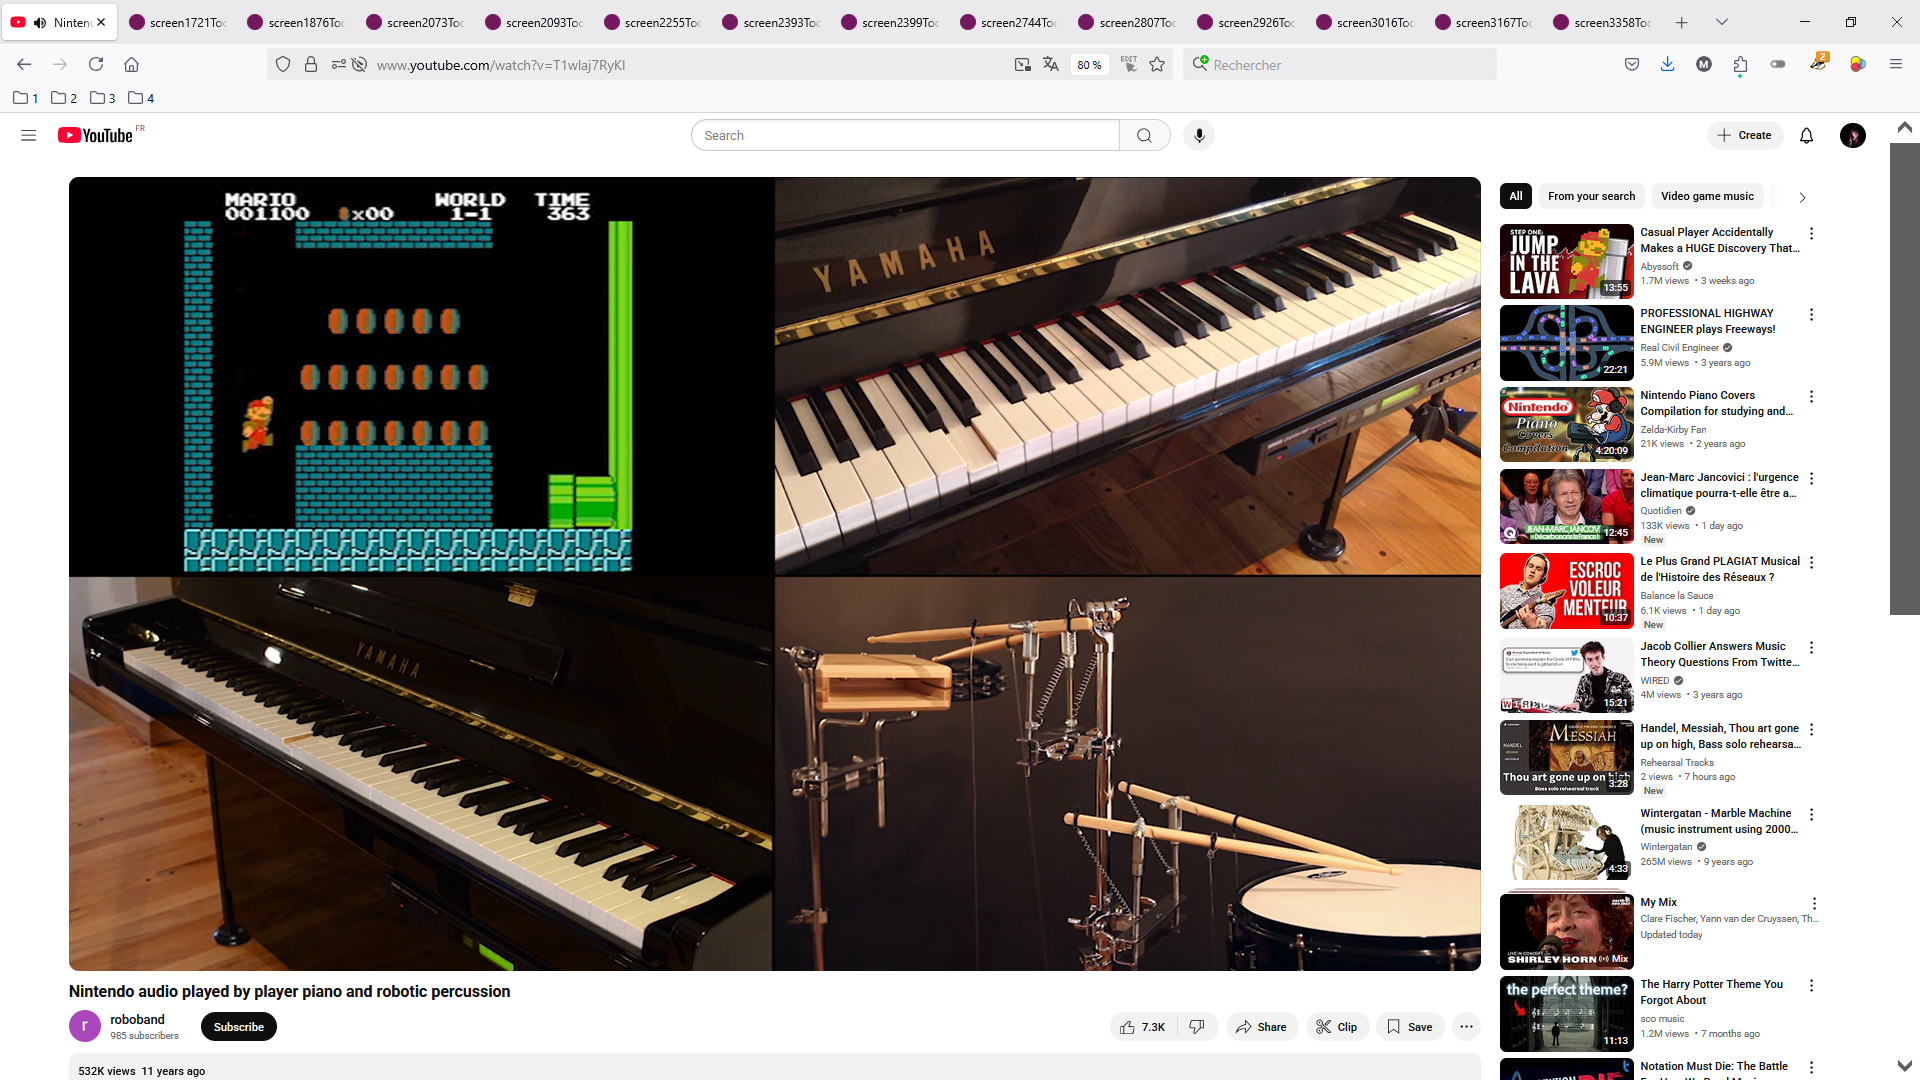Viewport: 1920px width, 1080px height.
Task: Open Nintendo Piano Covers Compilation thumbnail
Action: click(1566, 424)
